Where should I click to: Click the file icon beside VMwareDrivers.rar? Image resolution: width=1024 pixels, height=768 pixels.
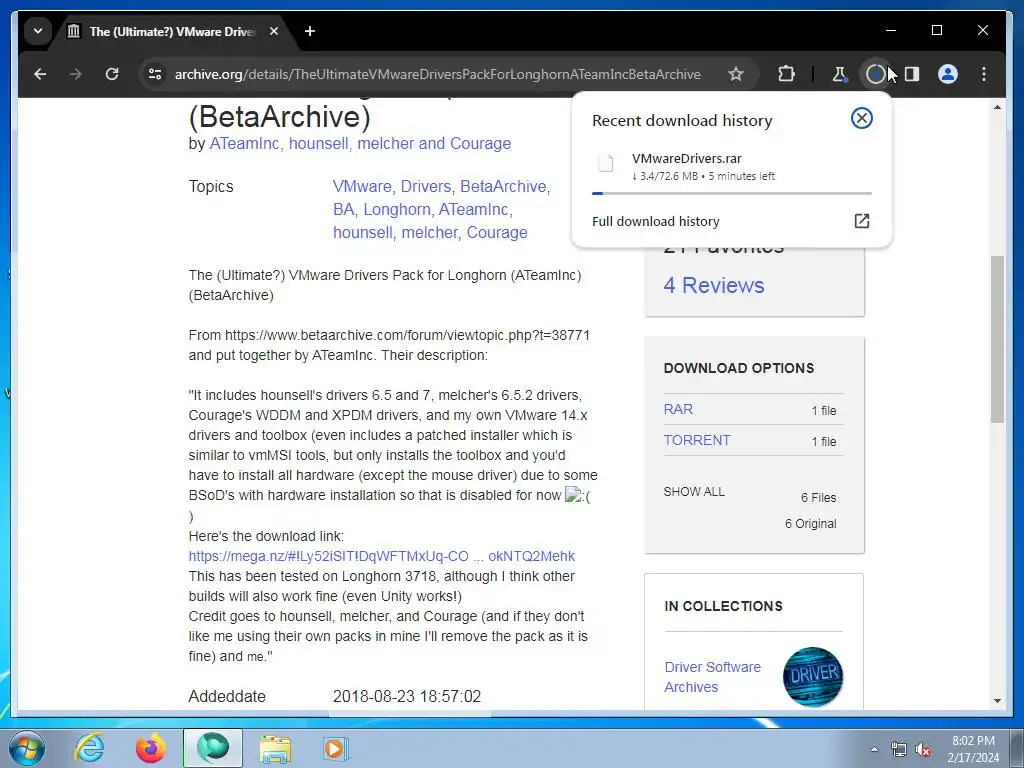point(606,163)
